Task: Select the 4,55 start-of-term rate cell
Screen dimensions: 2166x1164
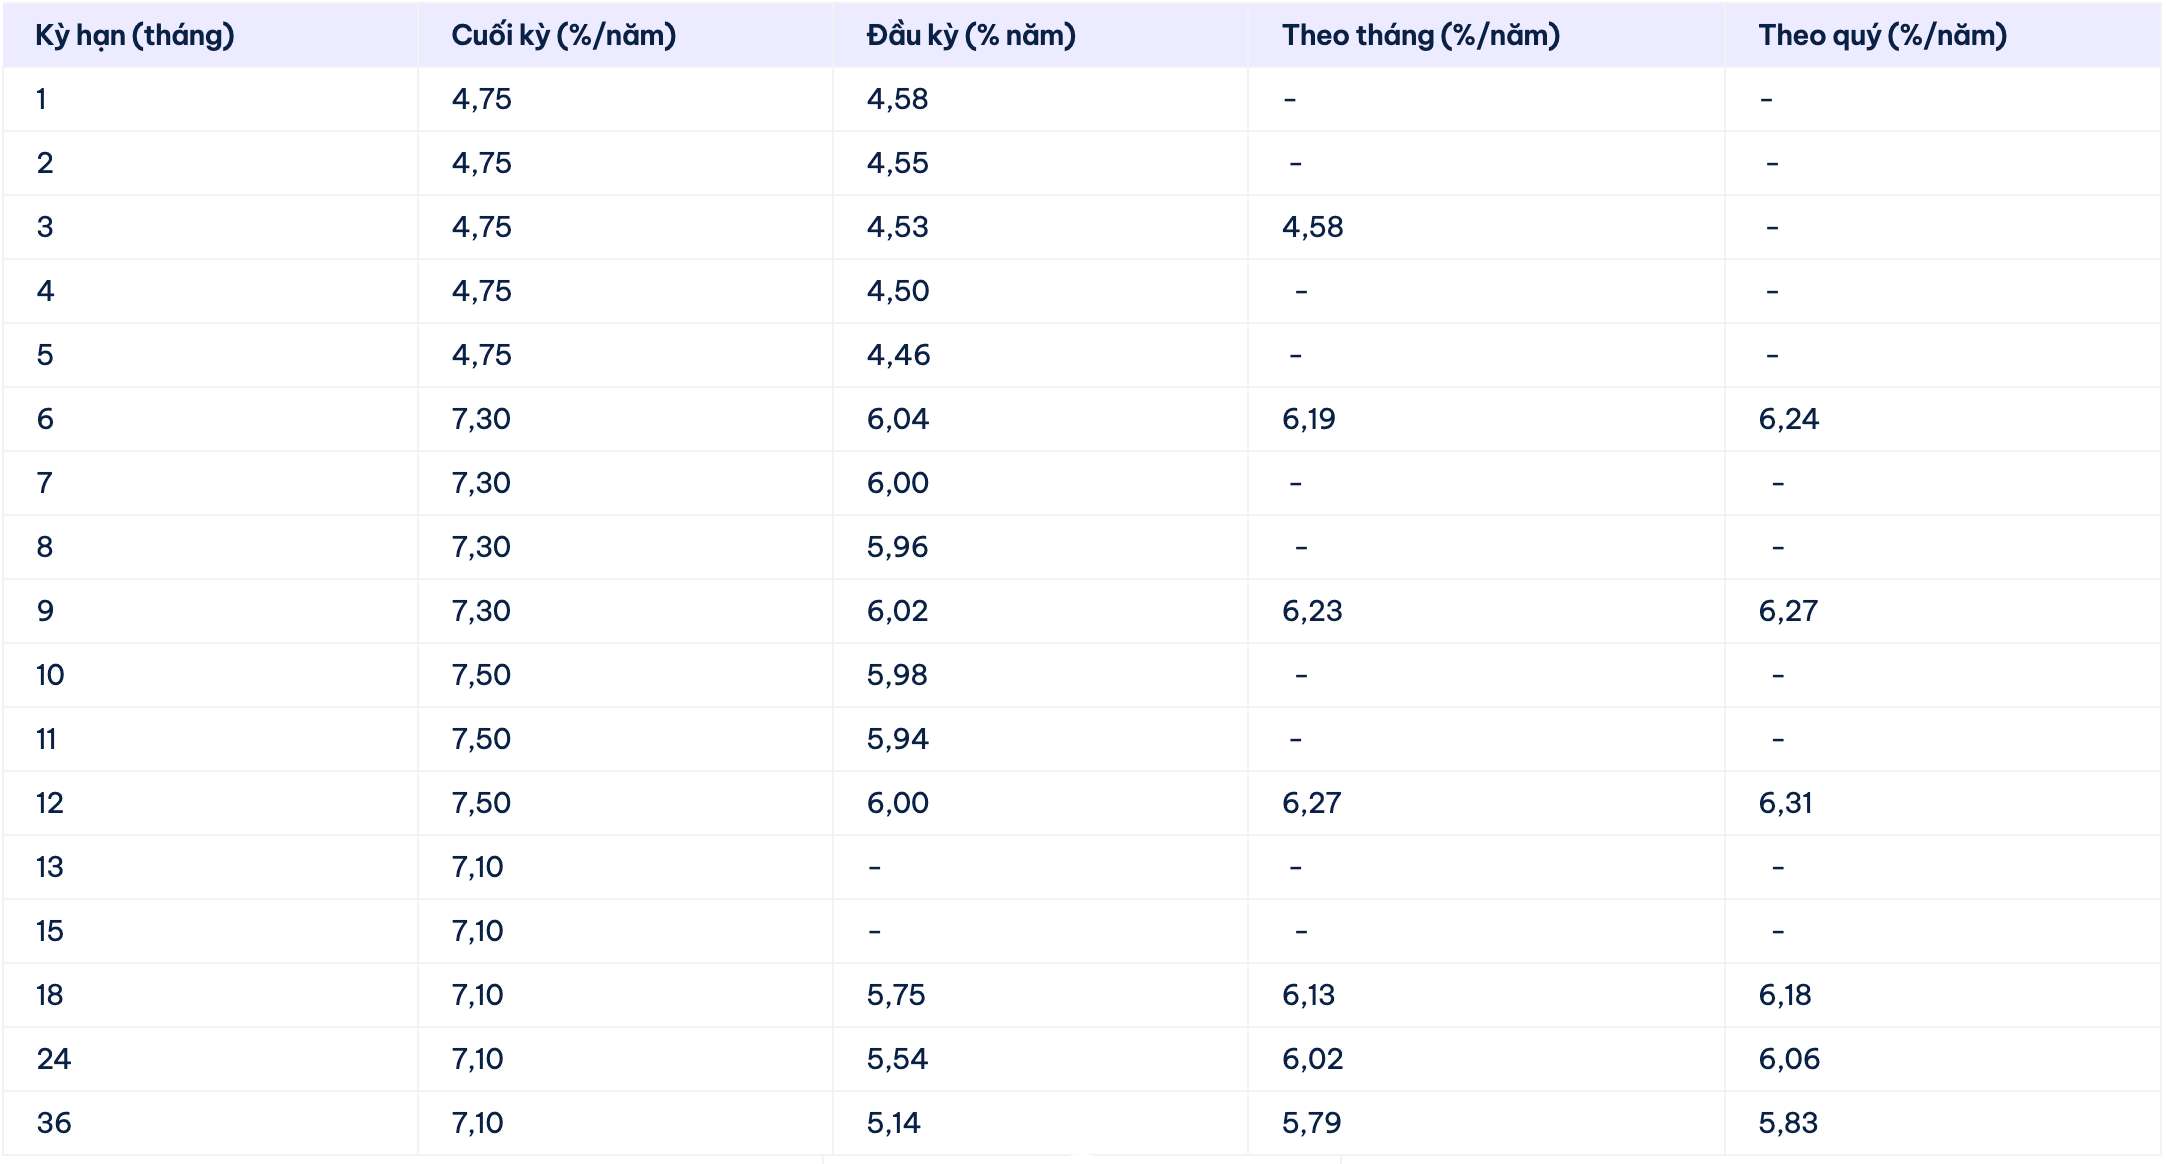Action: click(x=897, y=163)
